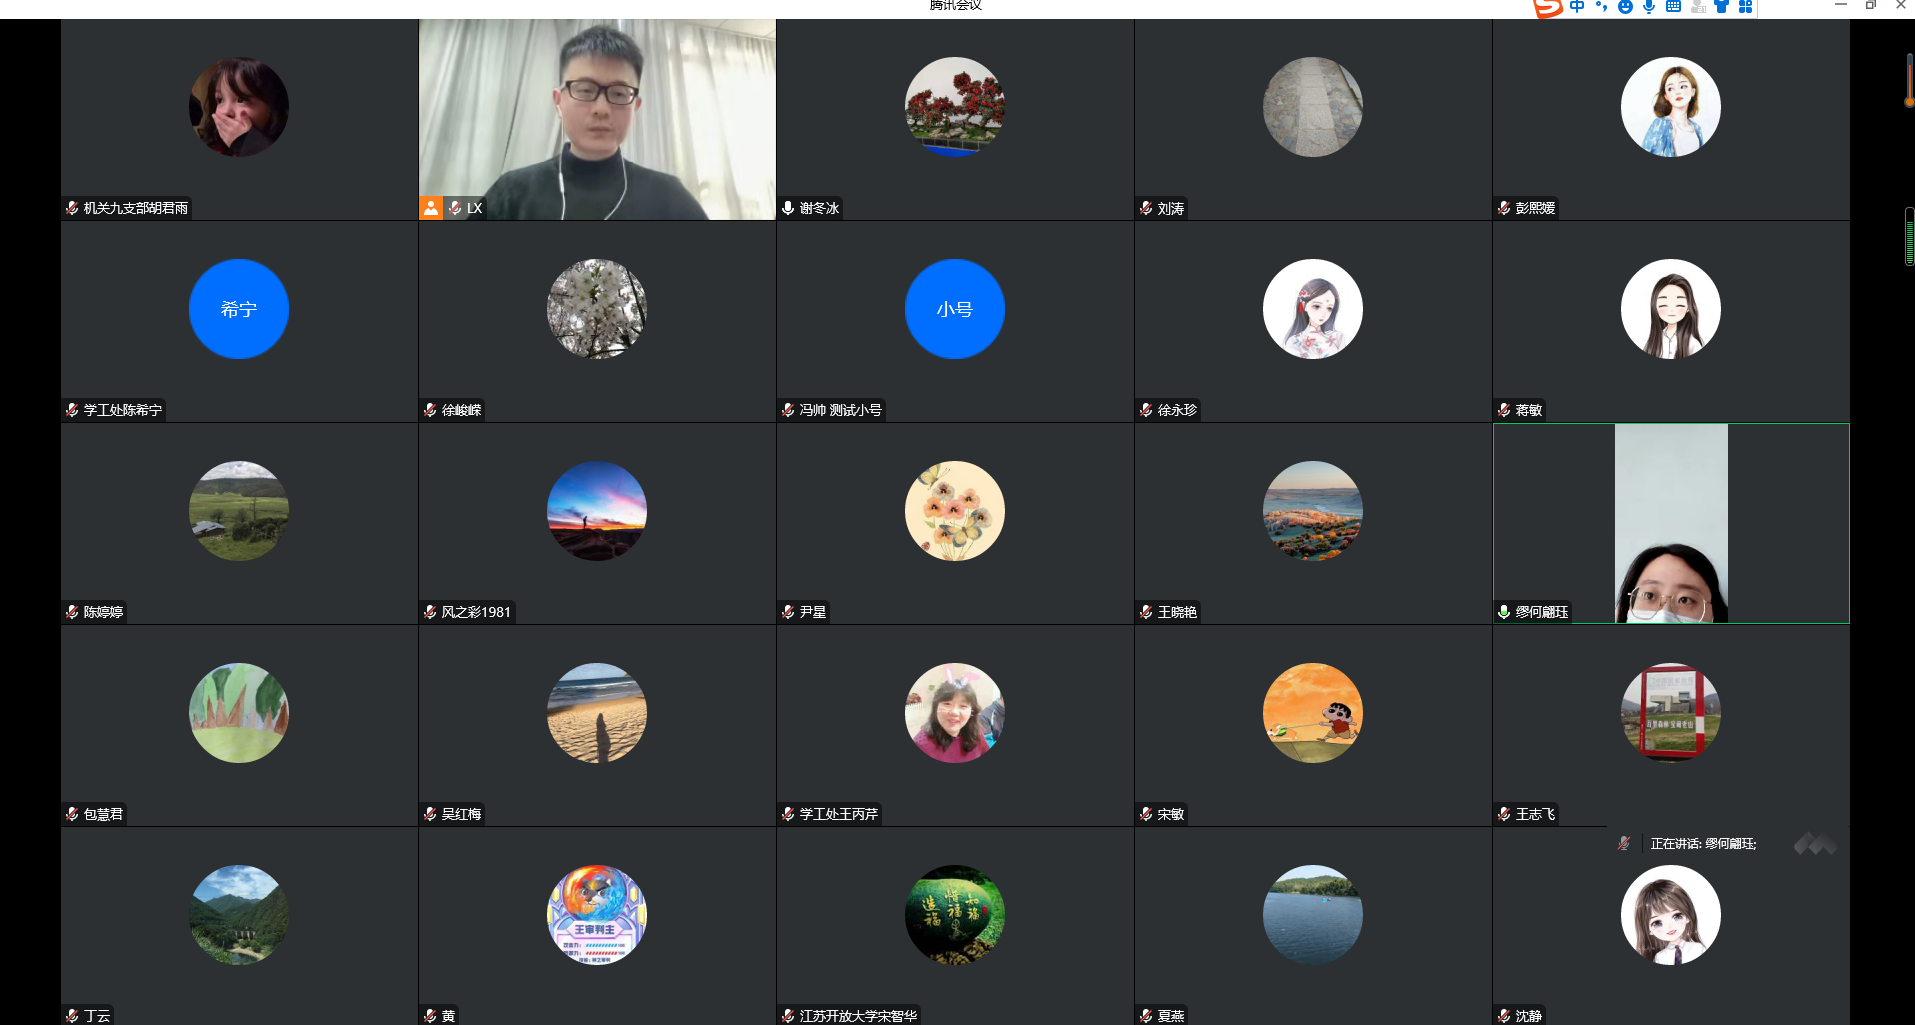Click the 正在讲话: 缪何翩珏 speaking label

coord(1703,844)
